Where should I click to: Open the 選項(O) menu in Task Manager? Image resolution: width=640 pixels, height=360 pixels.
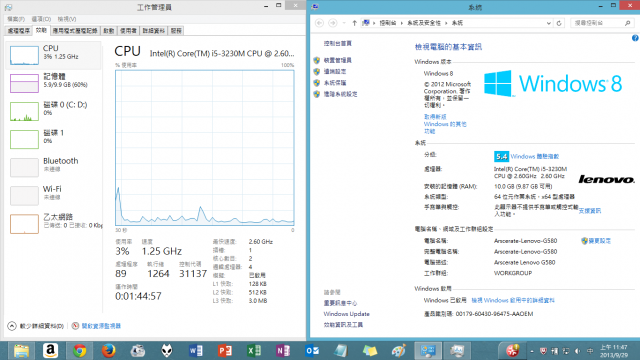click(x=41, y=19)
